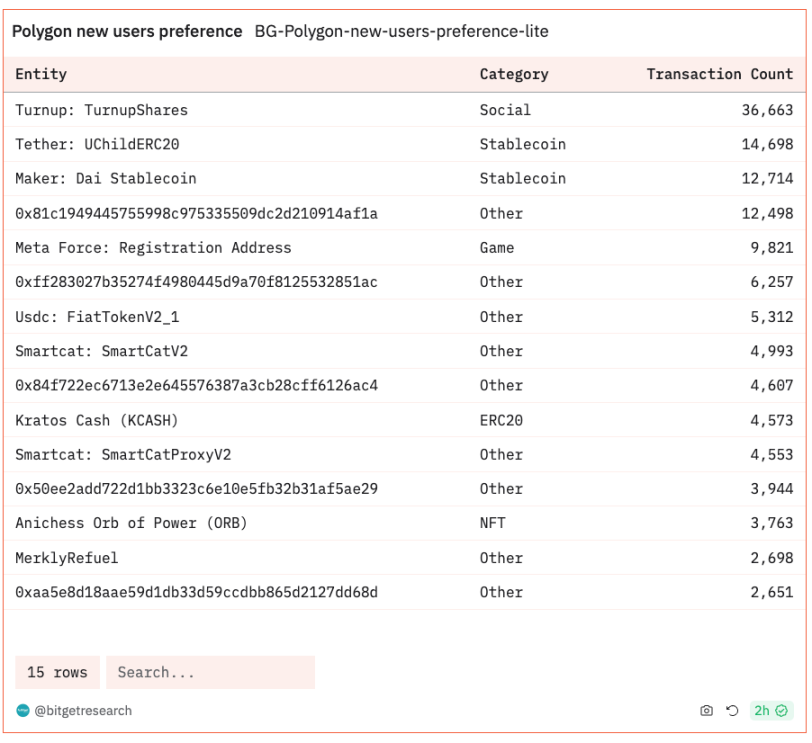Click the Meta Force: Registration Address cell
Screen dimensions: 812x743
[x=153, y=248]
